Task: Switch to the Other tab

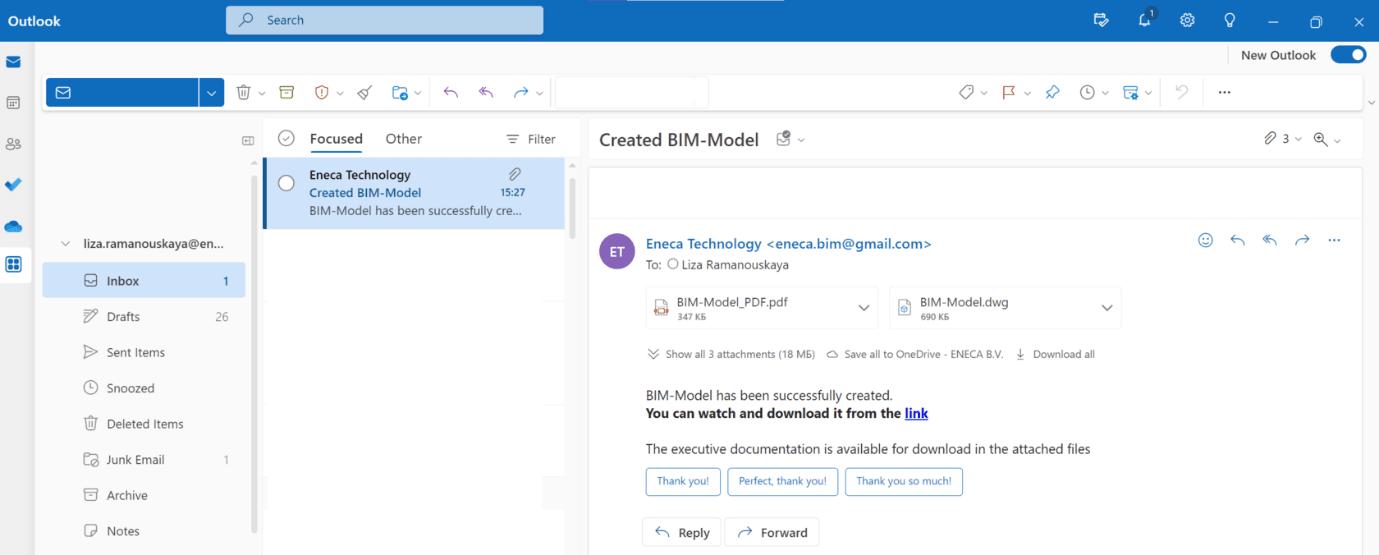Action: (404, 139)
